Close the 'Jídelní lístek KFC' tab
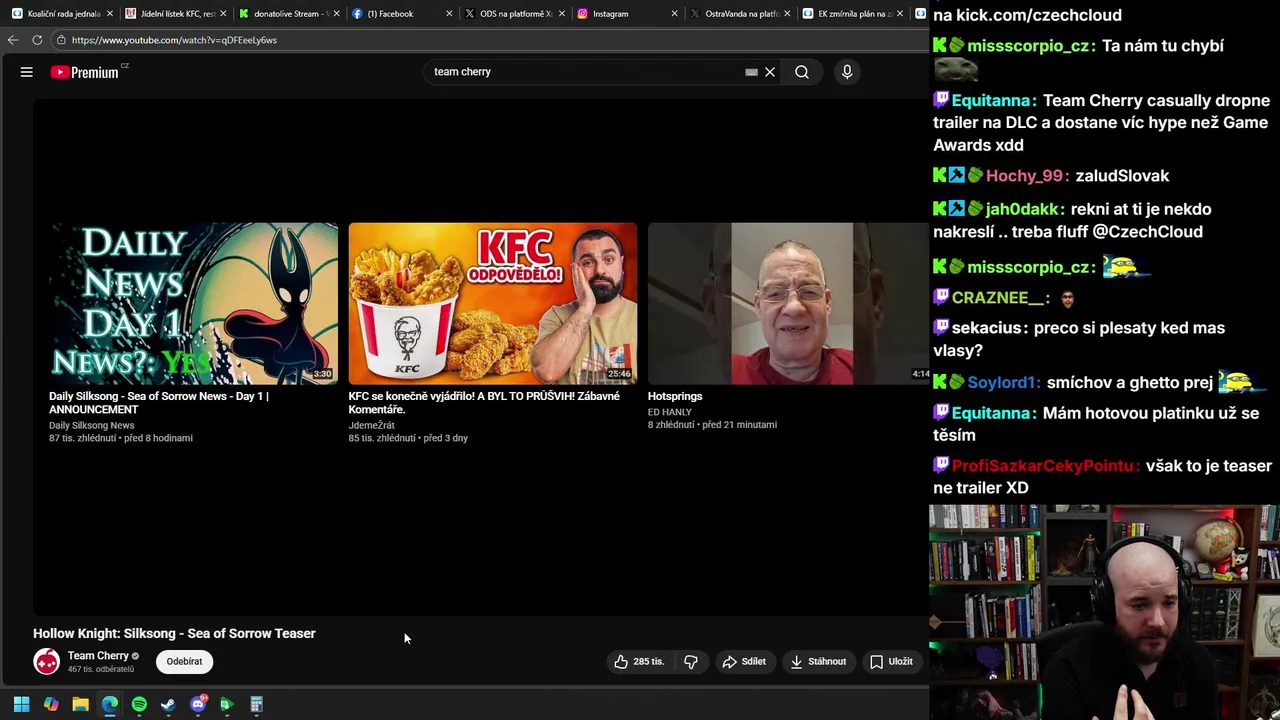This screenshot has width=1280, height=720. (x=222, y=14)
